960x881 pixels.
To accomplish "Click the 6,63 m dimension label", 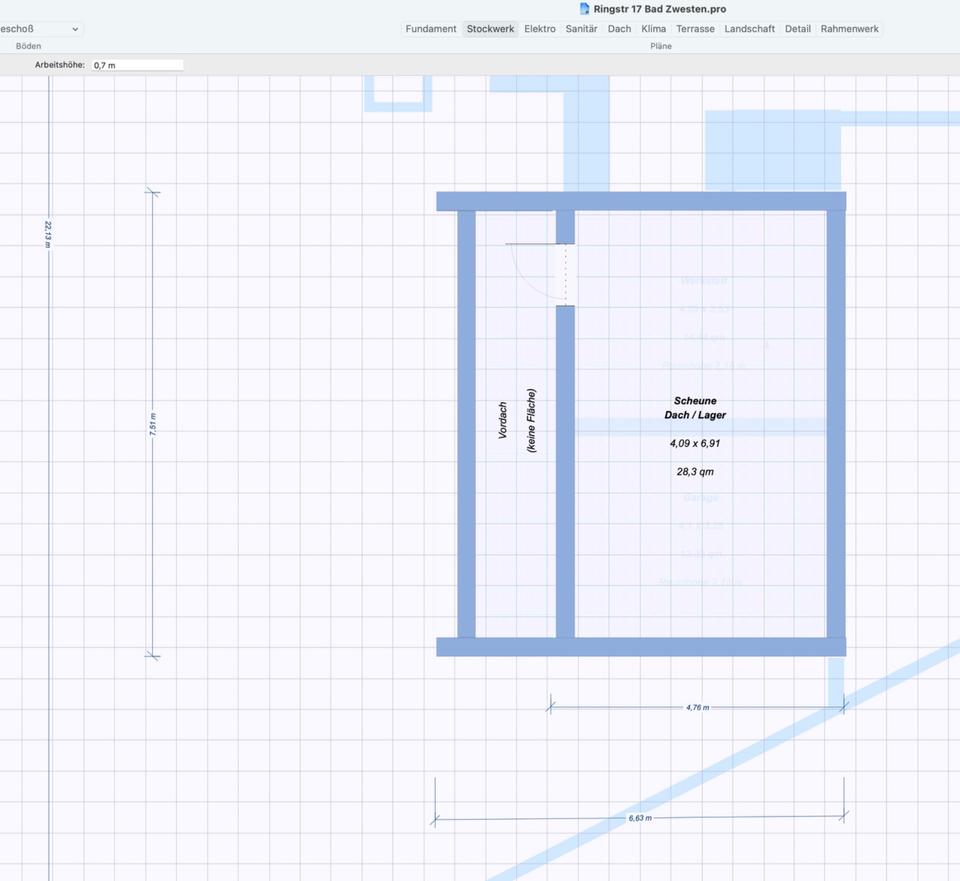I will [x=640, y=818].
